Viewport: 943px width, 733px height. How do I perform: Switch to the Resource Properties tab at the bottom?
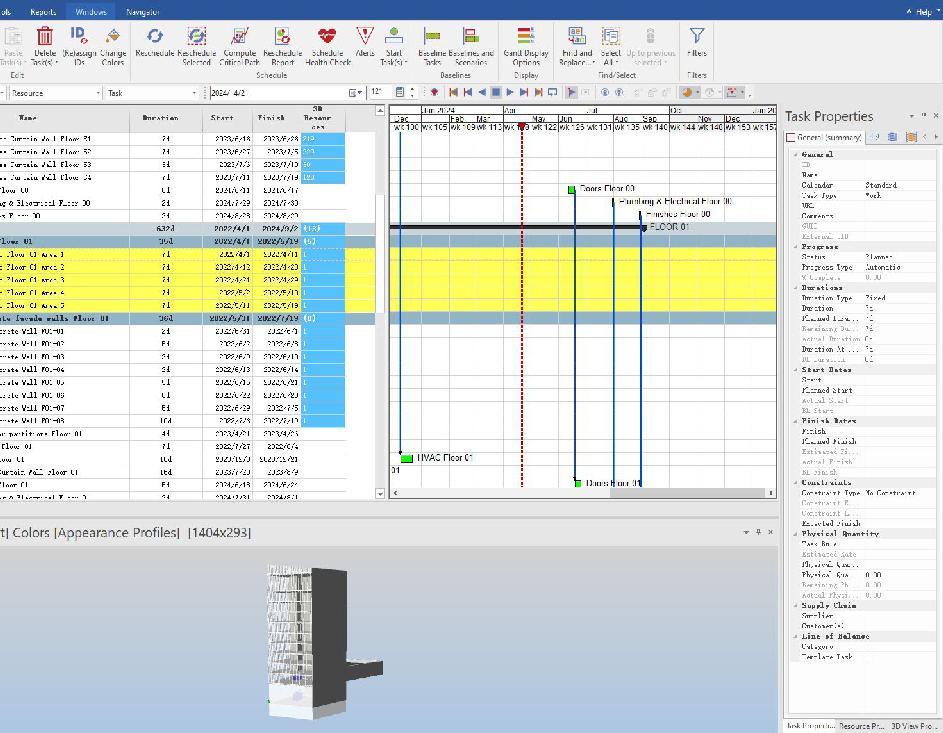click(862, 726)
